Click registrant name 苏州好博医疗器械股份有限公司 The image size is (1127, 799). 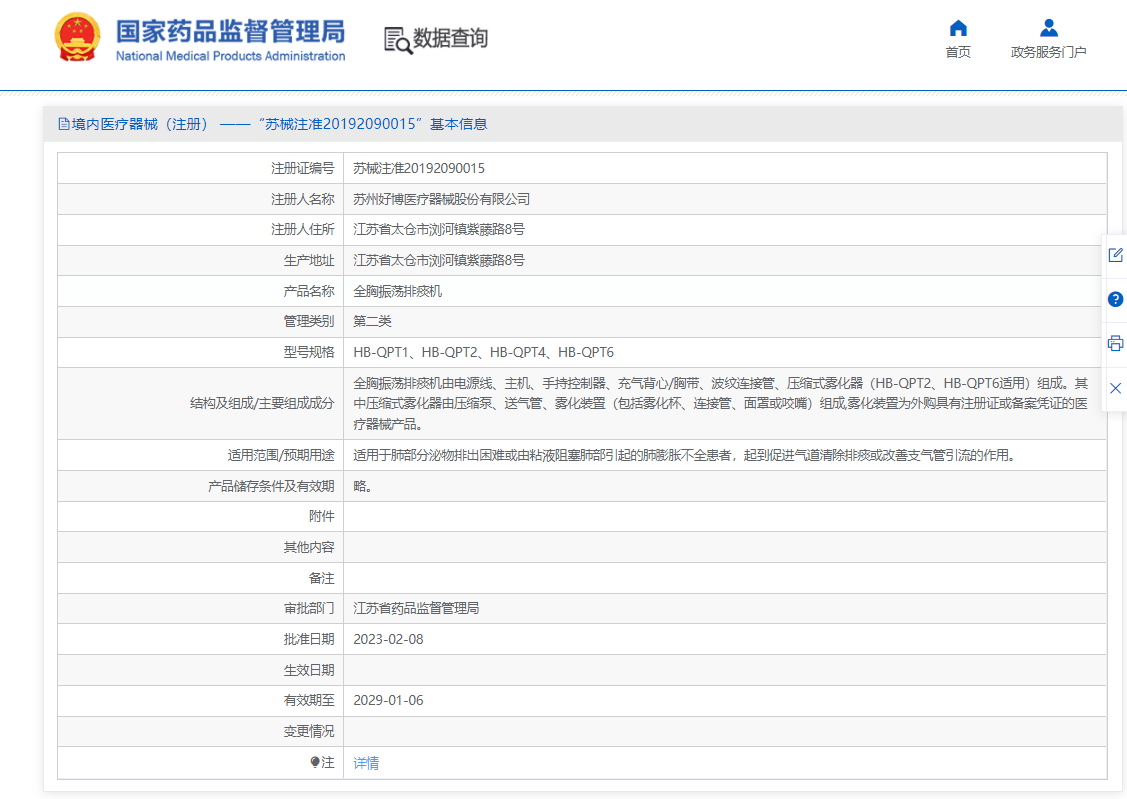point(441,199)
